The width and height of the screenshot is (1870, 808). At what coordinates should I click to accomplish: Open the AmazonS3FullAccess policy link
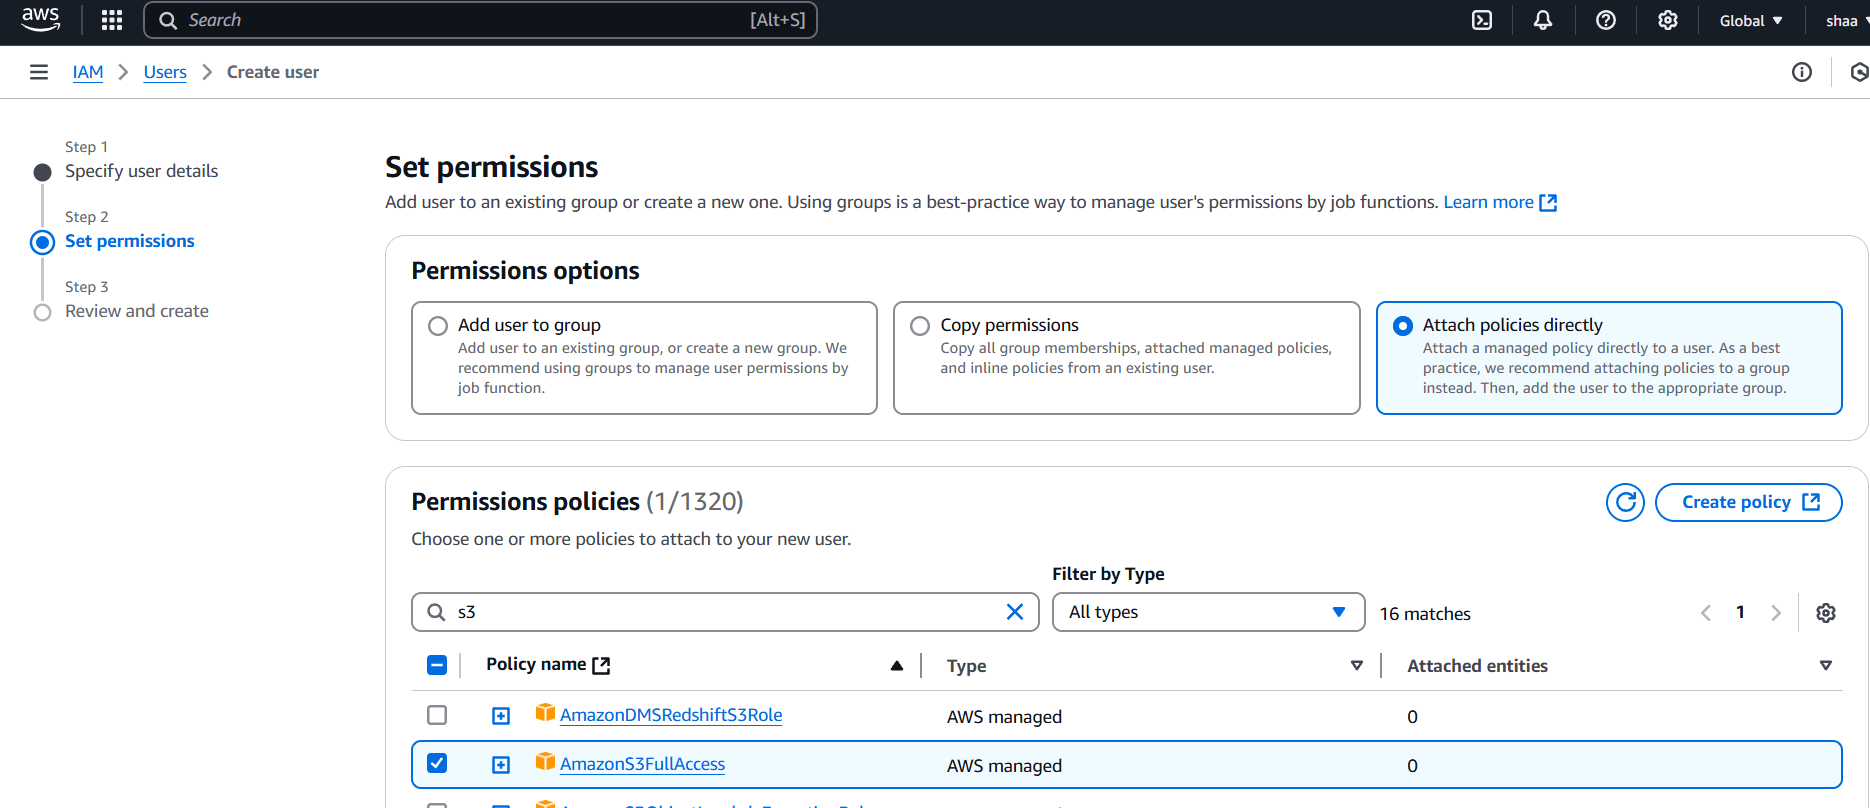click(x=642, y=764)
